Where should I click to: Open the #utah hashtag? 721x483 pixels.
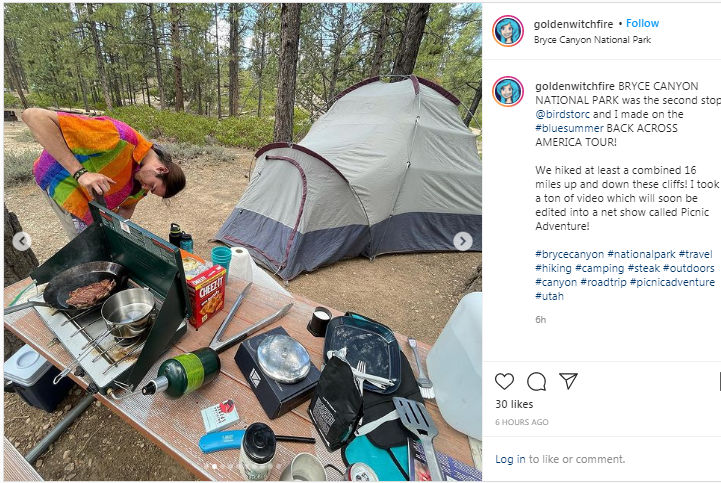pyautogui.click(x=549, y=296)
